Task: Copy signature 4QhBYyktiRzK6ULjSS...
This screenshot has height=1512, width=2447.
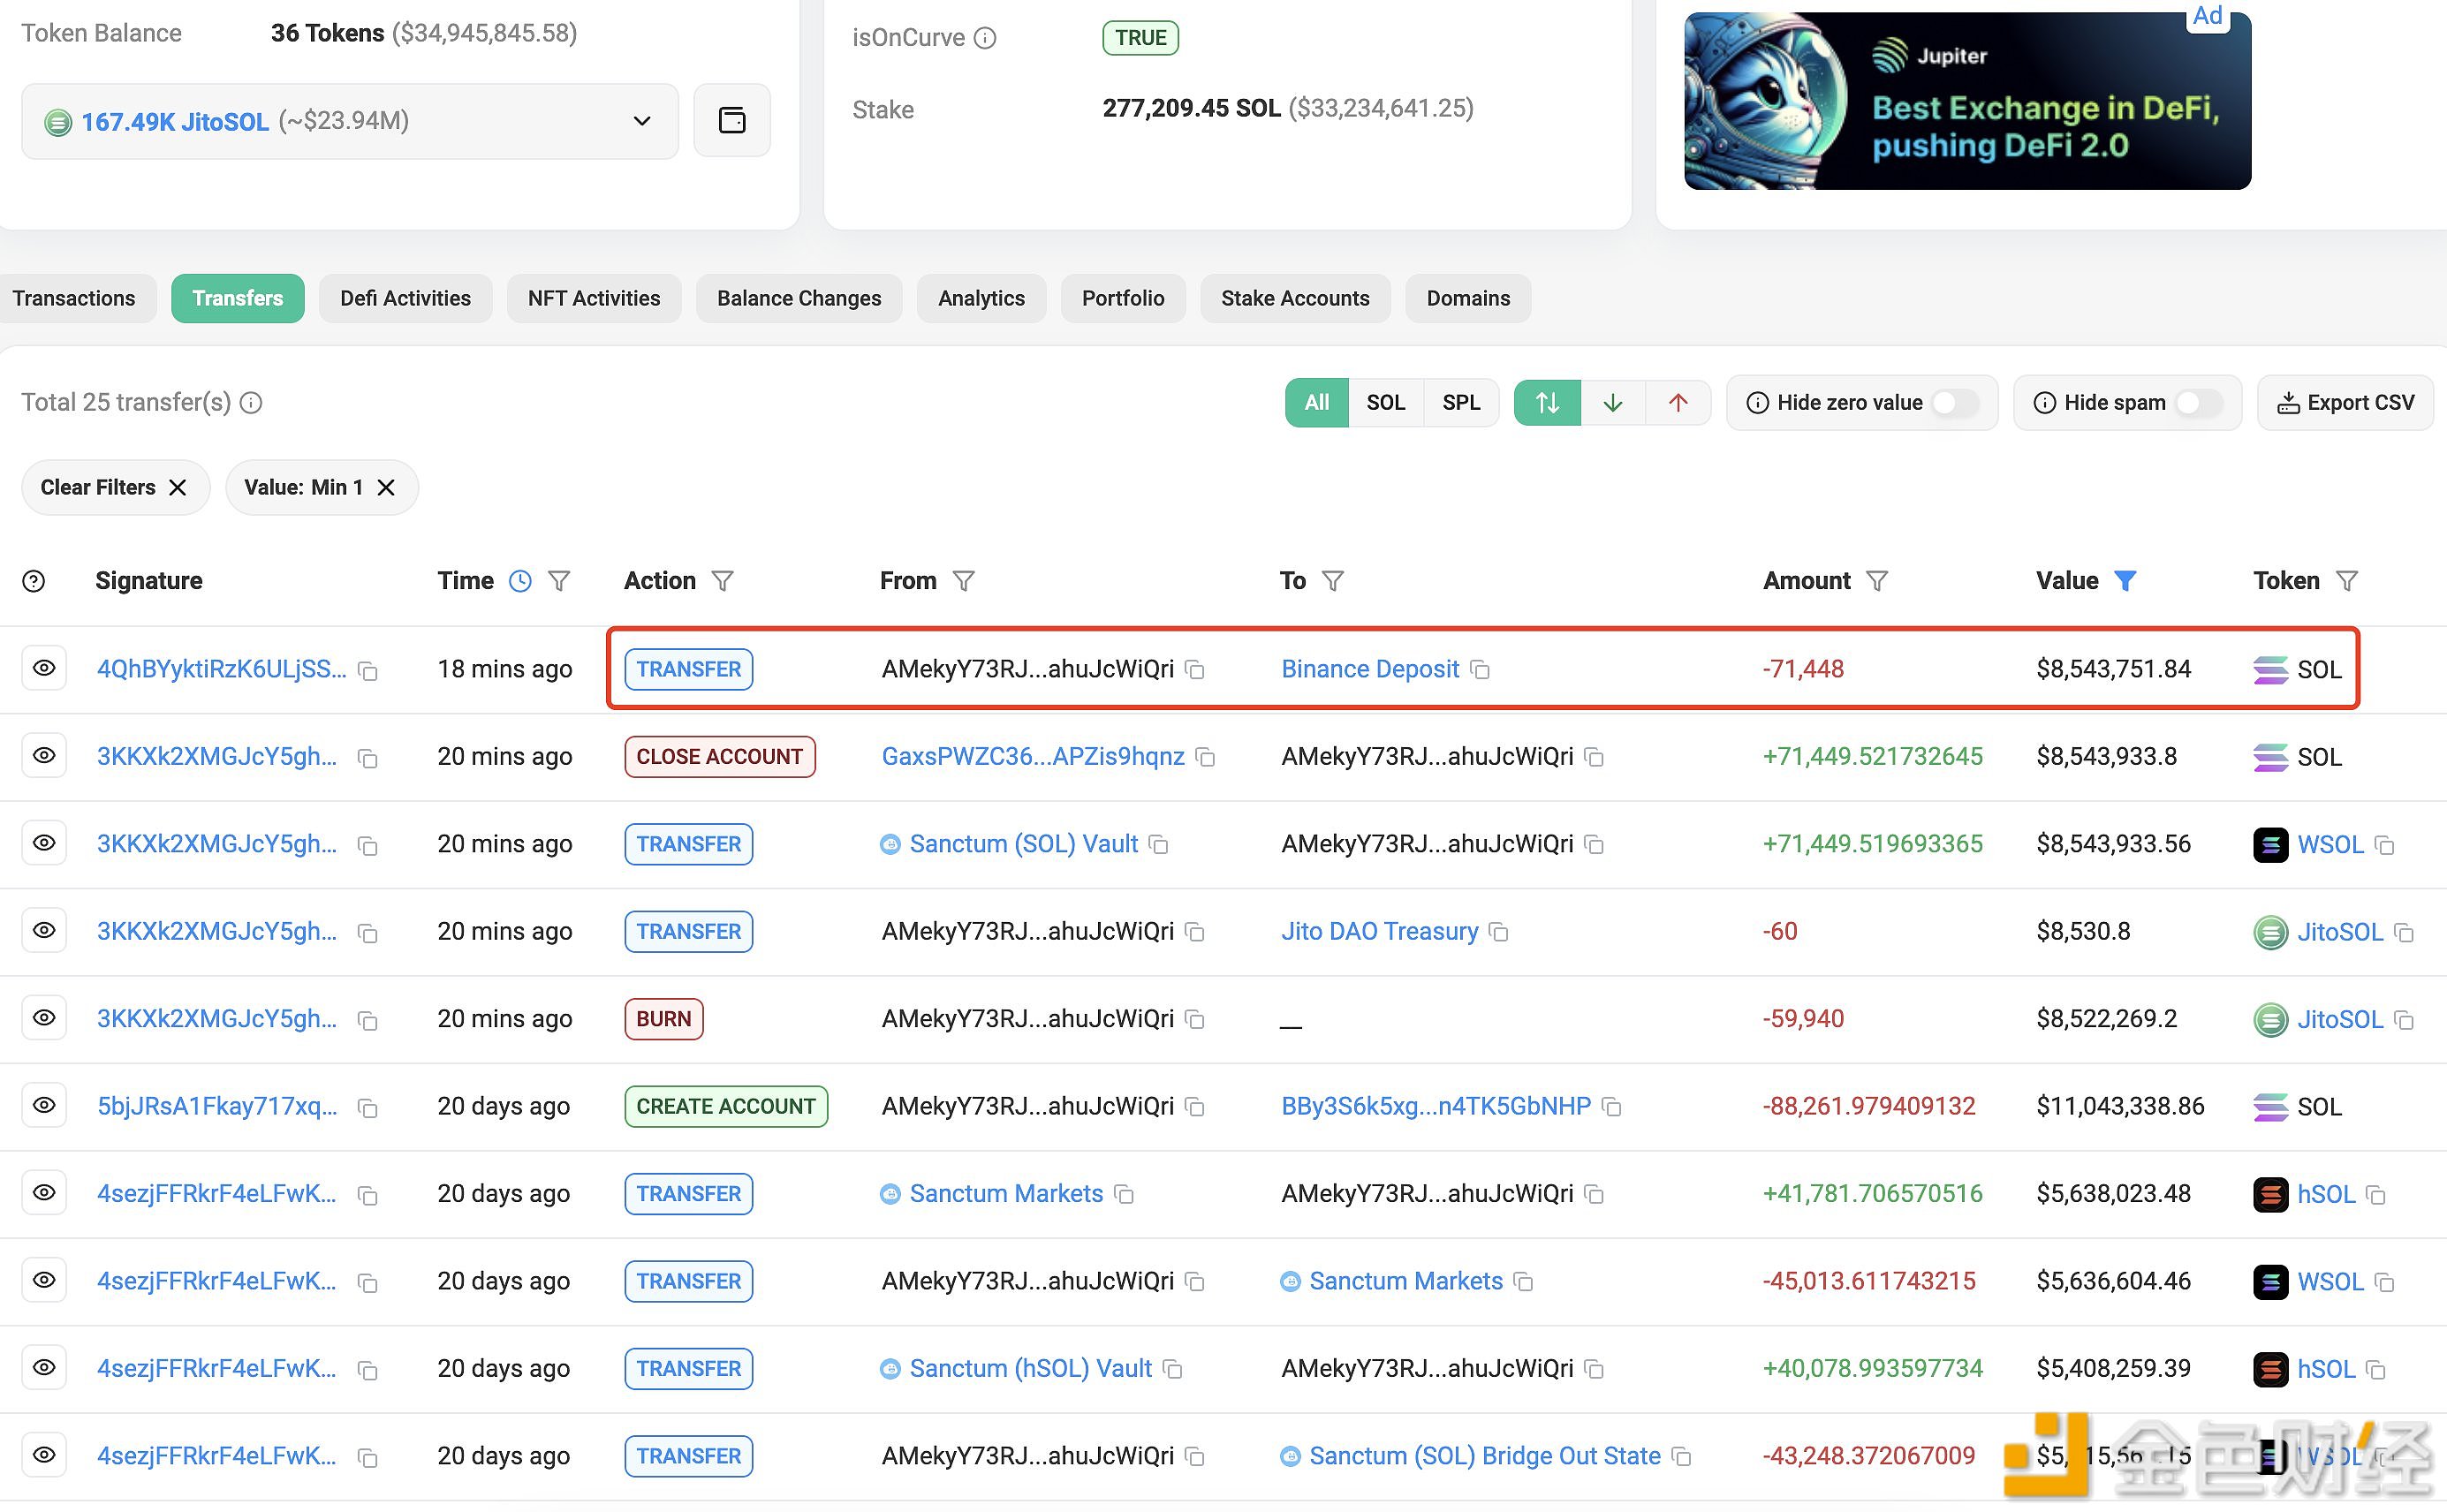Action: click(368, 671)
